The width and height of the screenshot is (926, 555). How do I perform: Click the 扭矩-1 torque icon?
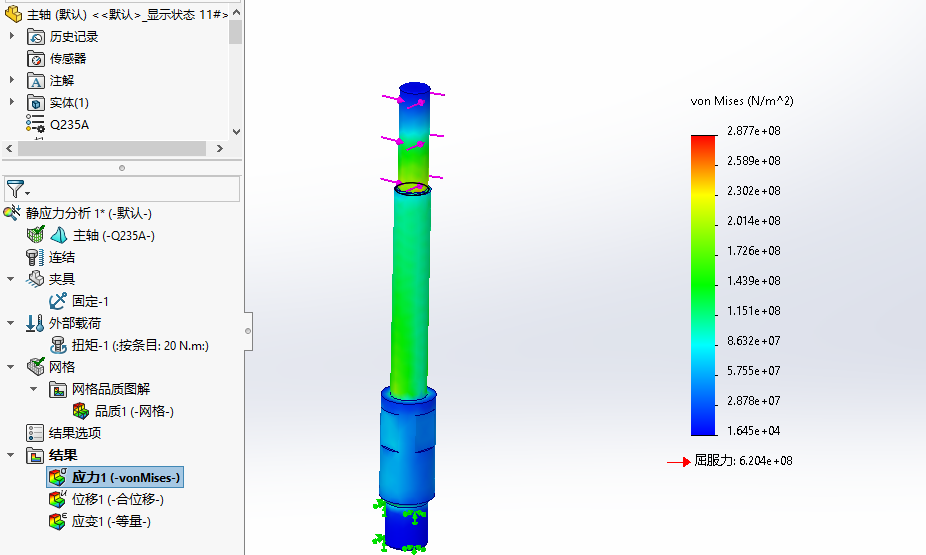coord(58,345)
